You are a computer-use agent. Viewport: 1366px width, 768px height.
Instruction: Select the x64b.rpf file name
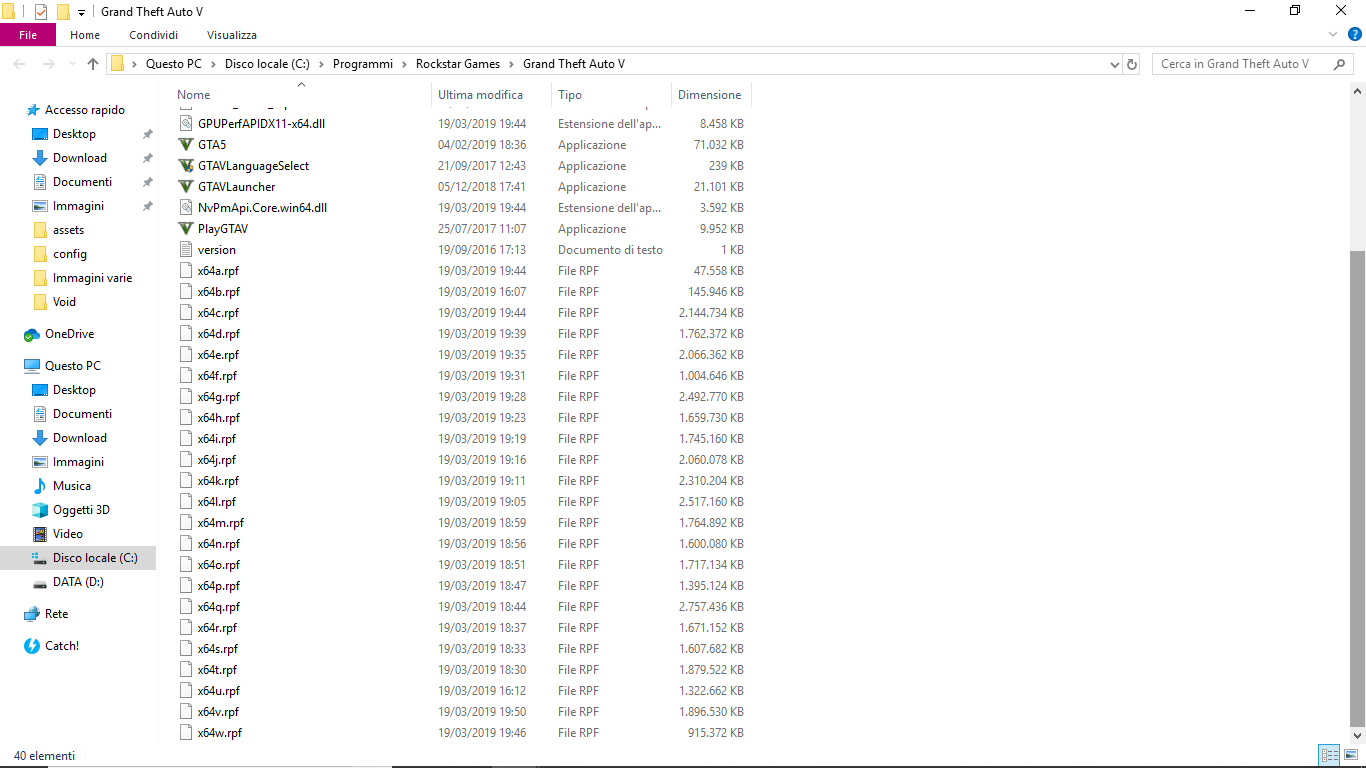pyautogui.click(x=219, y=292)
